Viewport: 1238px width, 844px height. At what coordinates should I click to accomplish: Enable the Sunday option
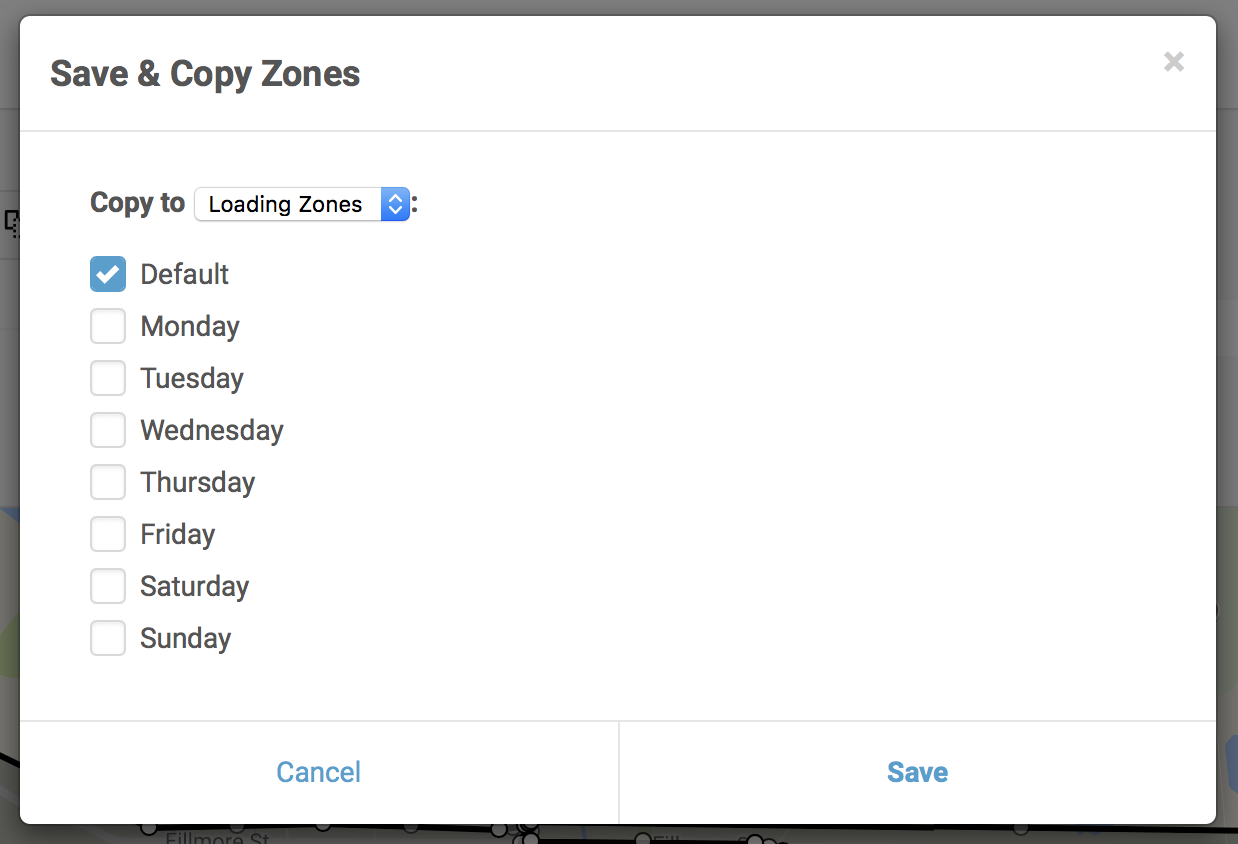tap(108, 638)
